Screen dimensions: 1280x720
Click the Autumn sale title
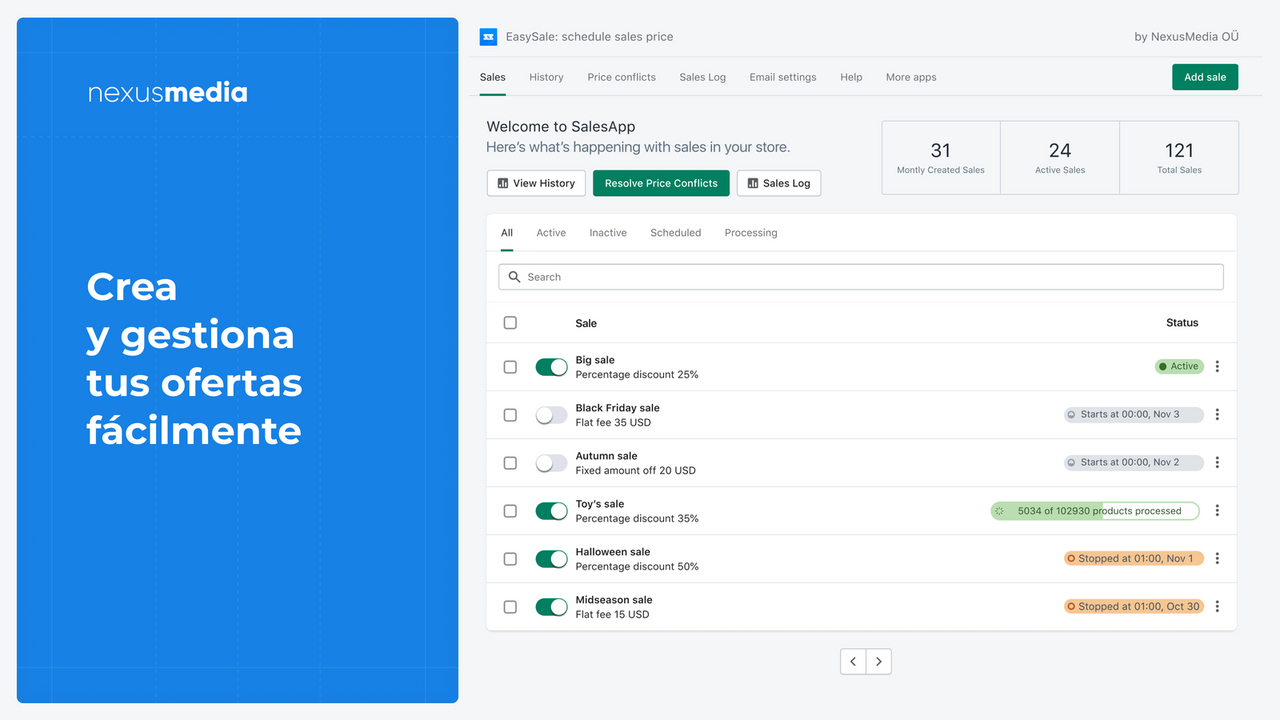pyautogui.click(x=607, y=456)
